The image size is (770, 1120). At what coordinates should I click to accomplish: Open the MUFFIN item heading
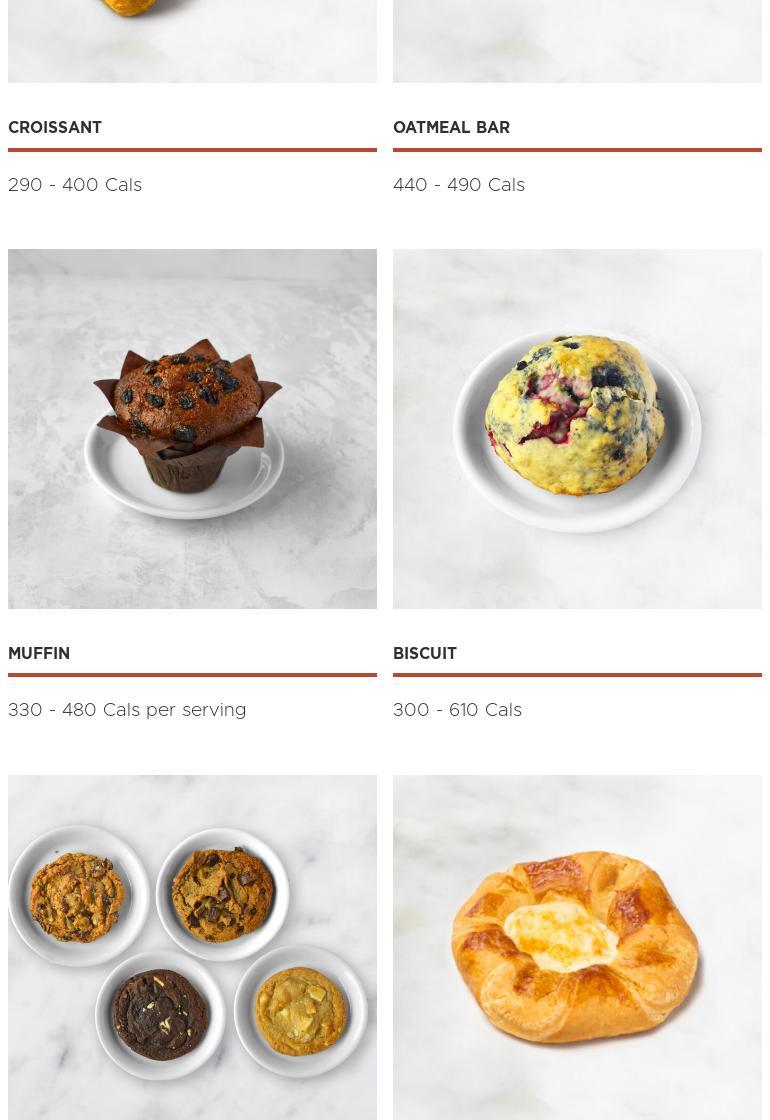pyautogui.click(x=39, y=653)
